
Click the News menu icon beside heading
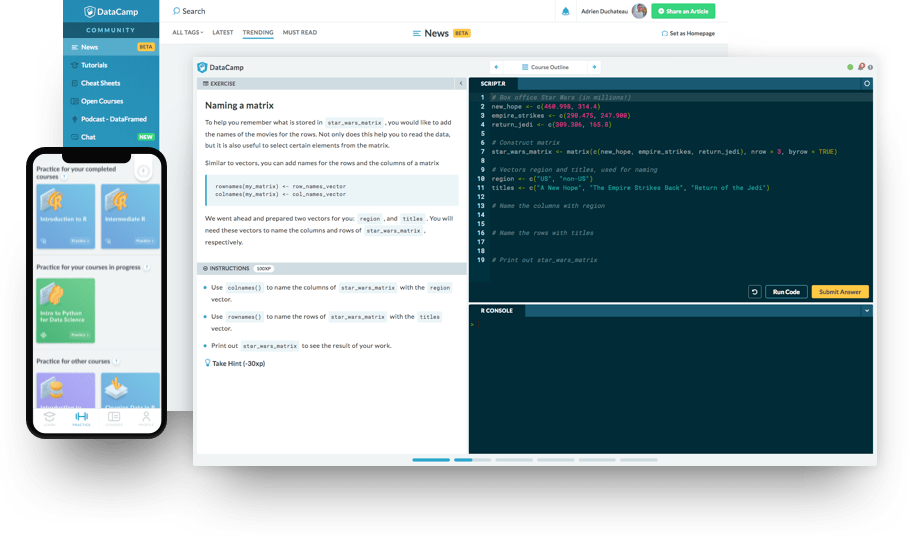[416, 33]
